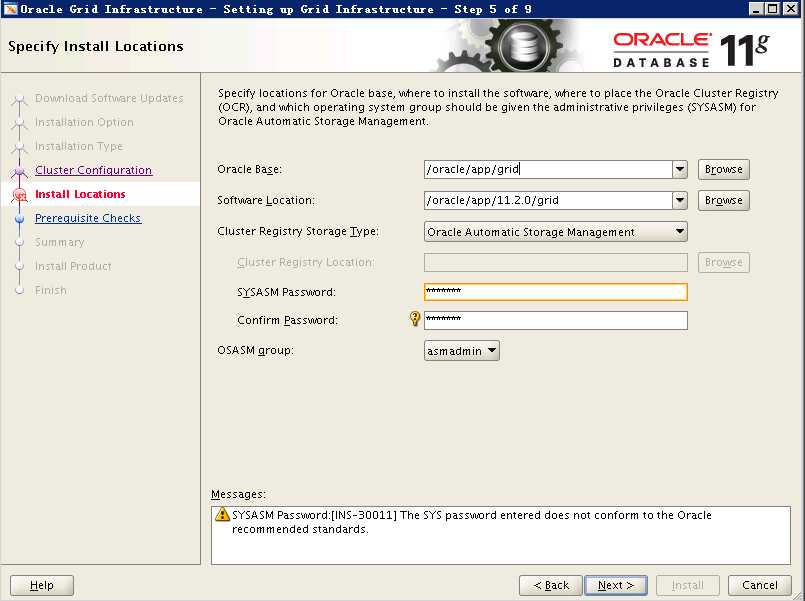The image size is (805, 601).
Task: Click the Help button
Action: 42,585
